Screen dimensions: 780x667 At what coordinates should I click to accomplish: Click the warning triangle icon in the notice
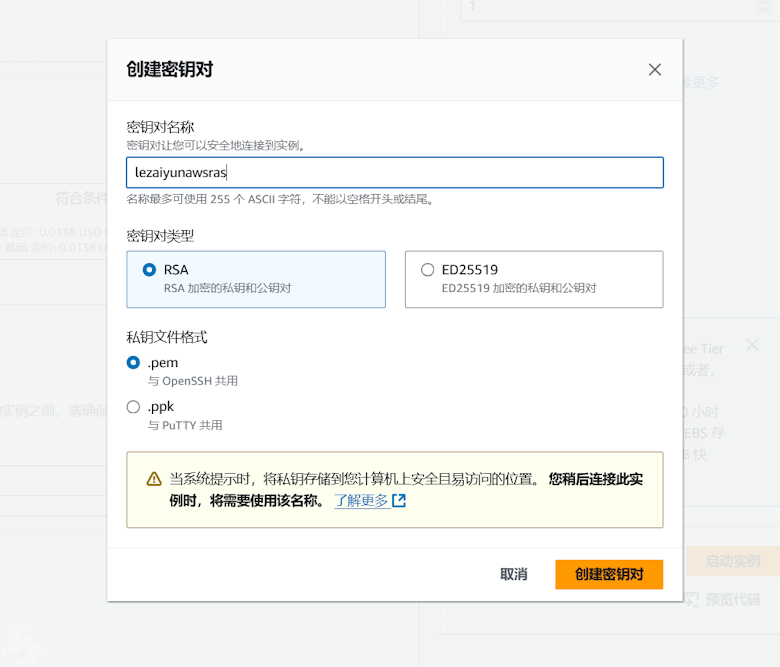pyautogui.click(x=153, y=479)
